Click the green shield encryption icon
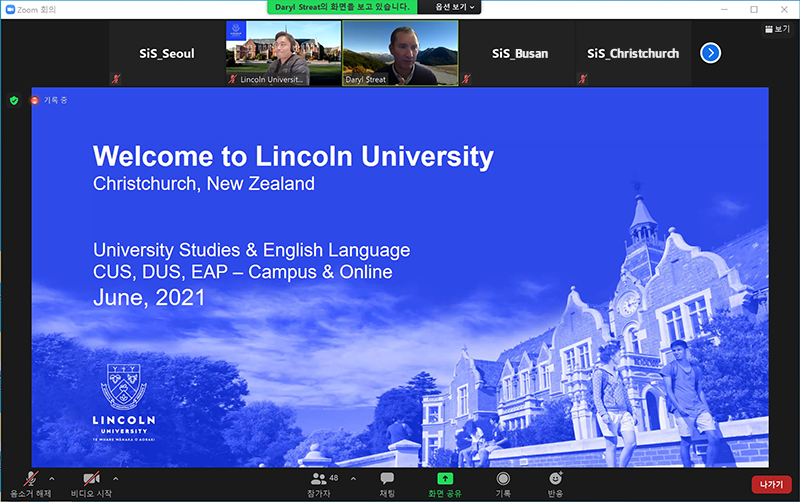This screenshot has width=800, height=502. [x=14, y=101]
